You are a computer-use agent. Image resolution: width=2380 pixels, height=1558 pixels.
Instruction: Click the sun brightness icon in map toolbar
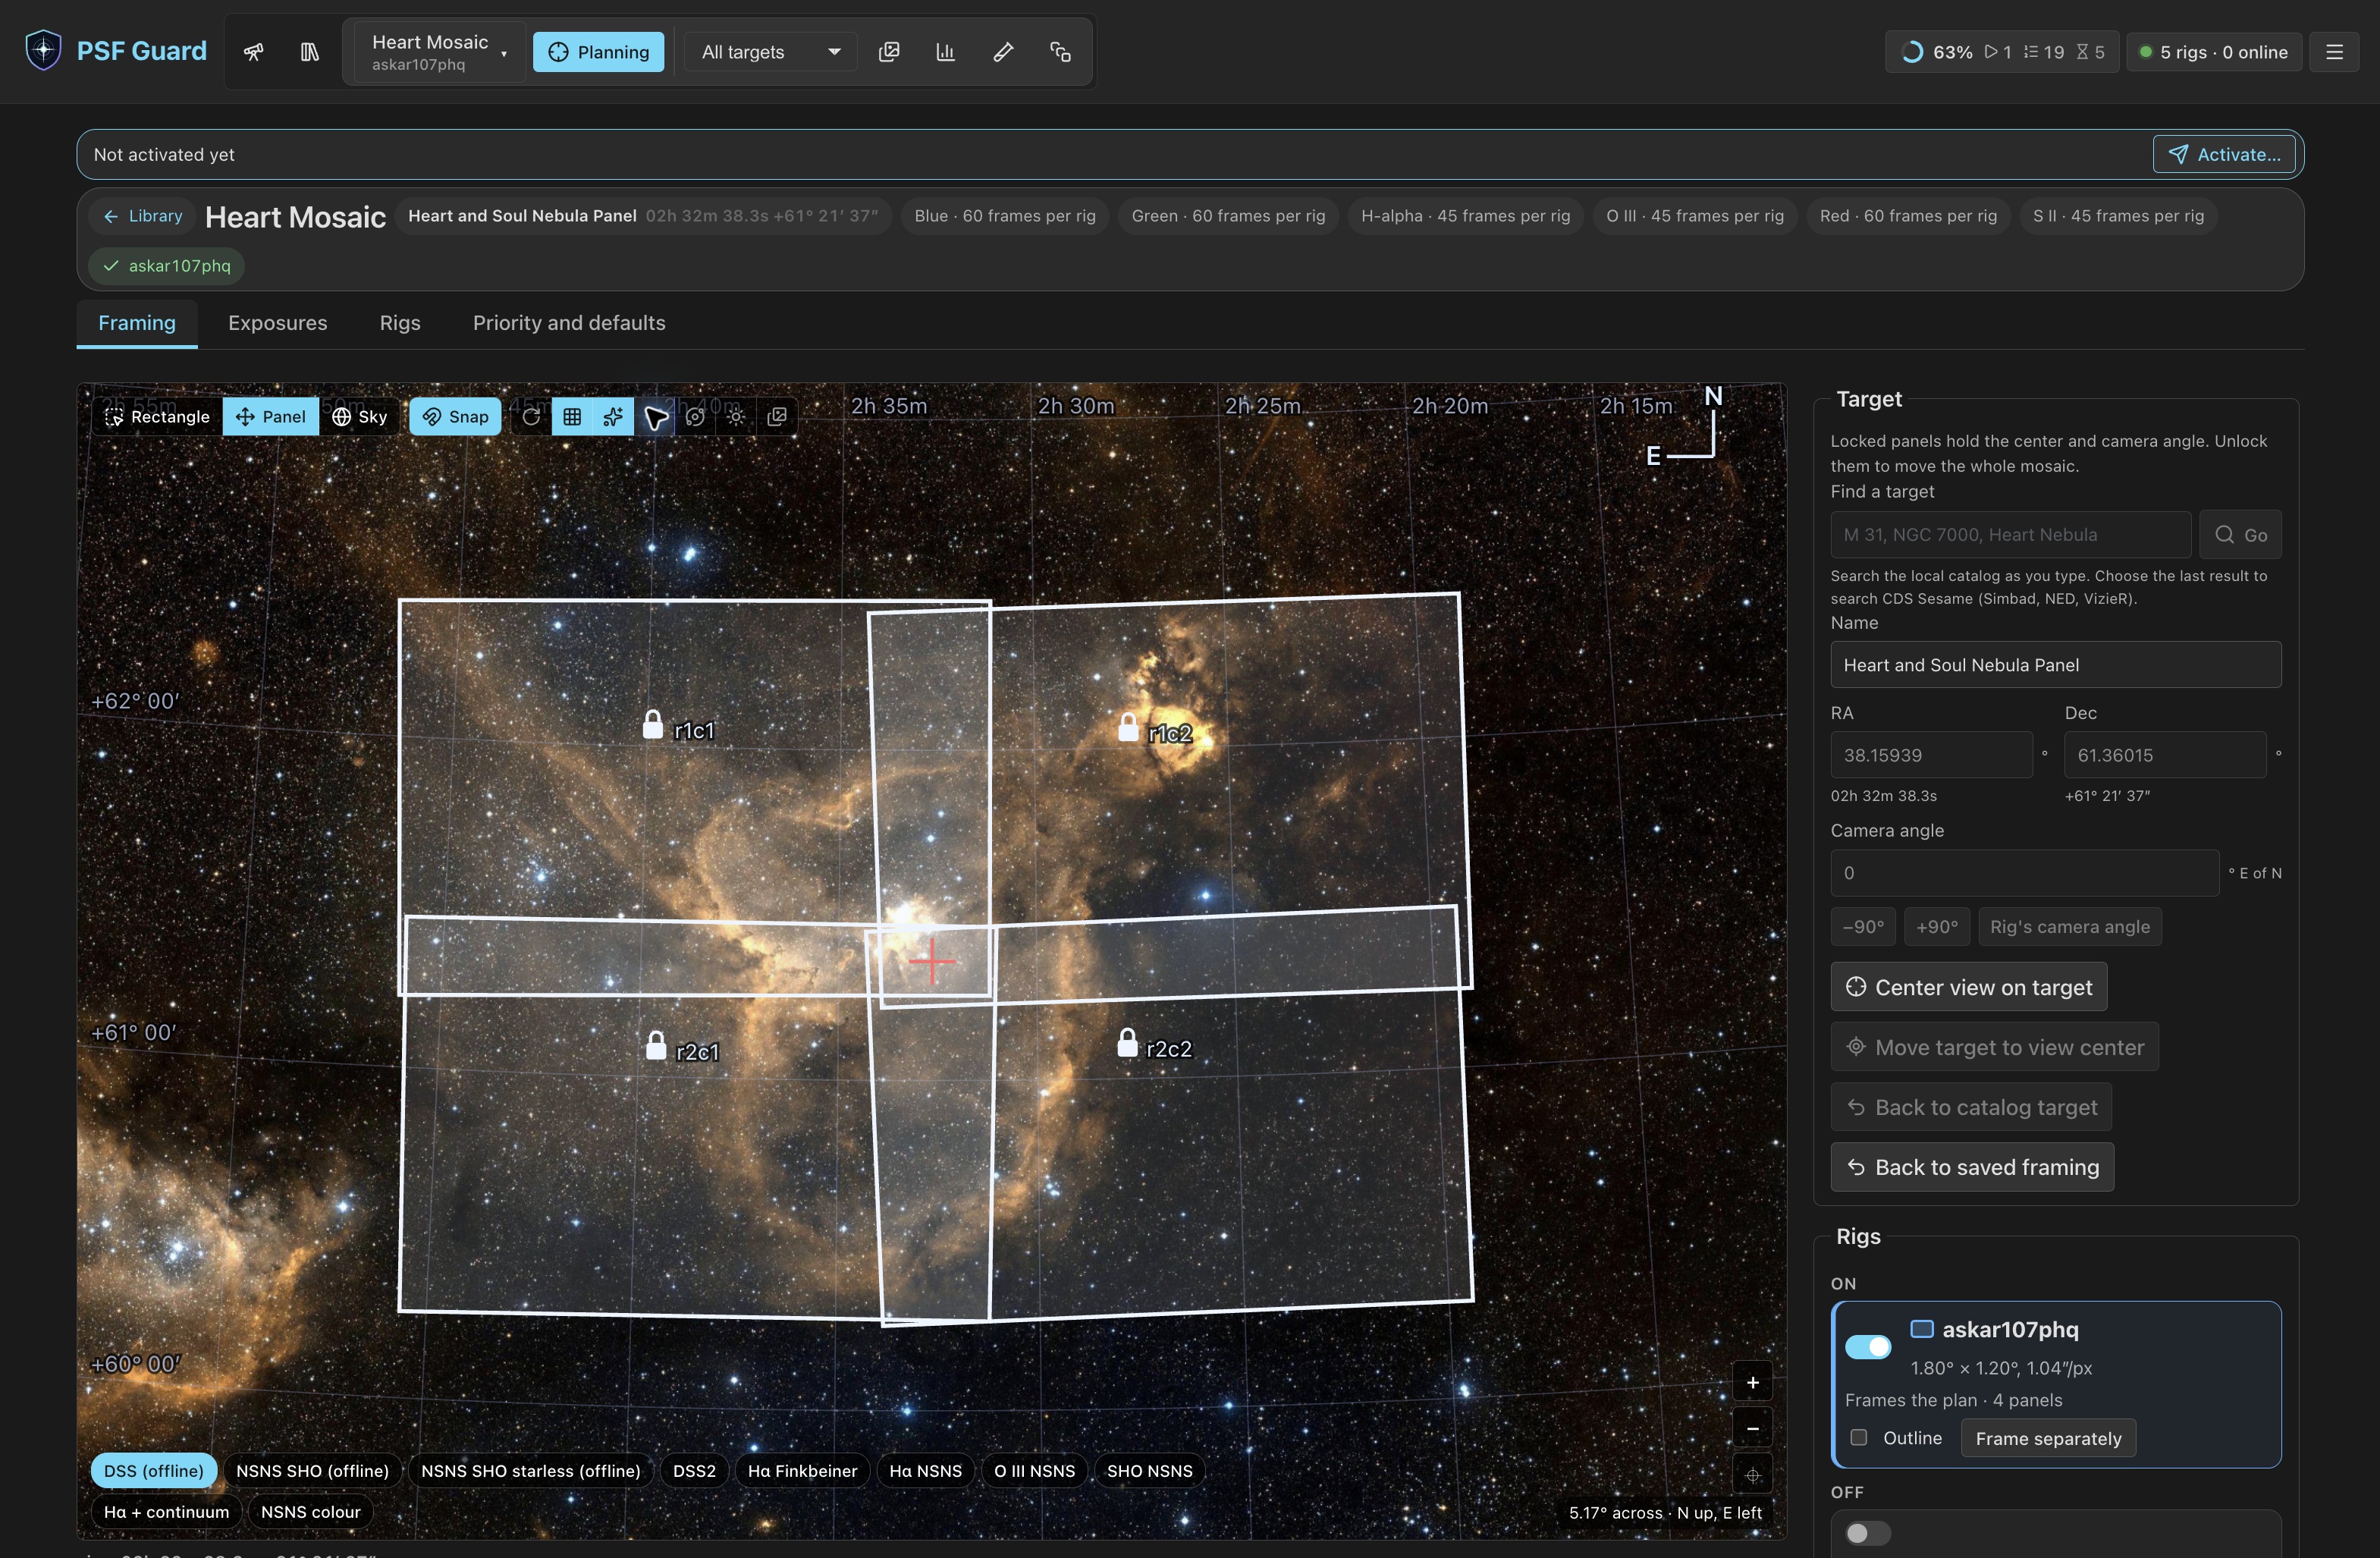(736, 417)
